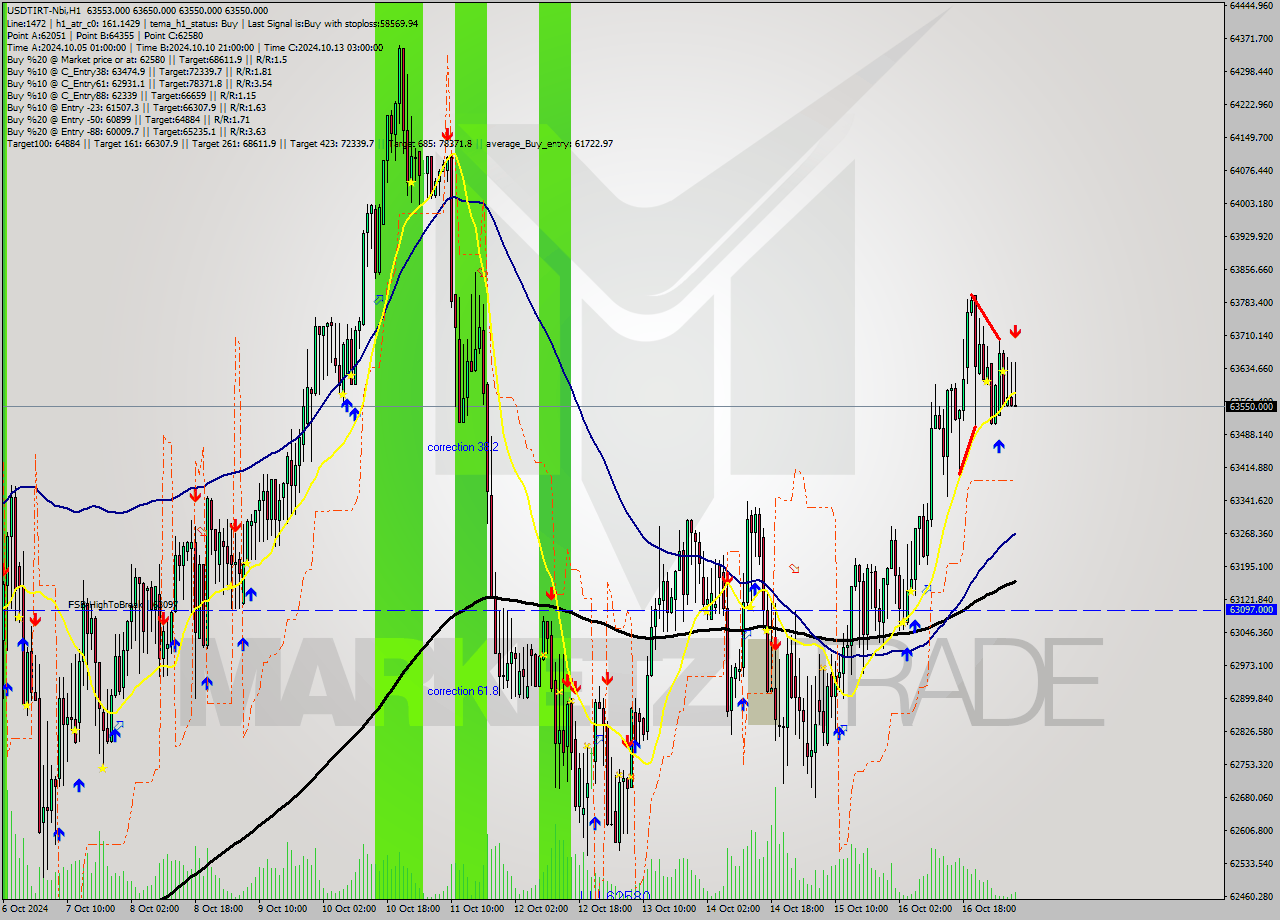Viewport: 1280px width, 920px height.
Task: Click the red sell arrow above the latest candles
Action: tap(1015, 331)
